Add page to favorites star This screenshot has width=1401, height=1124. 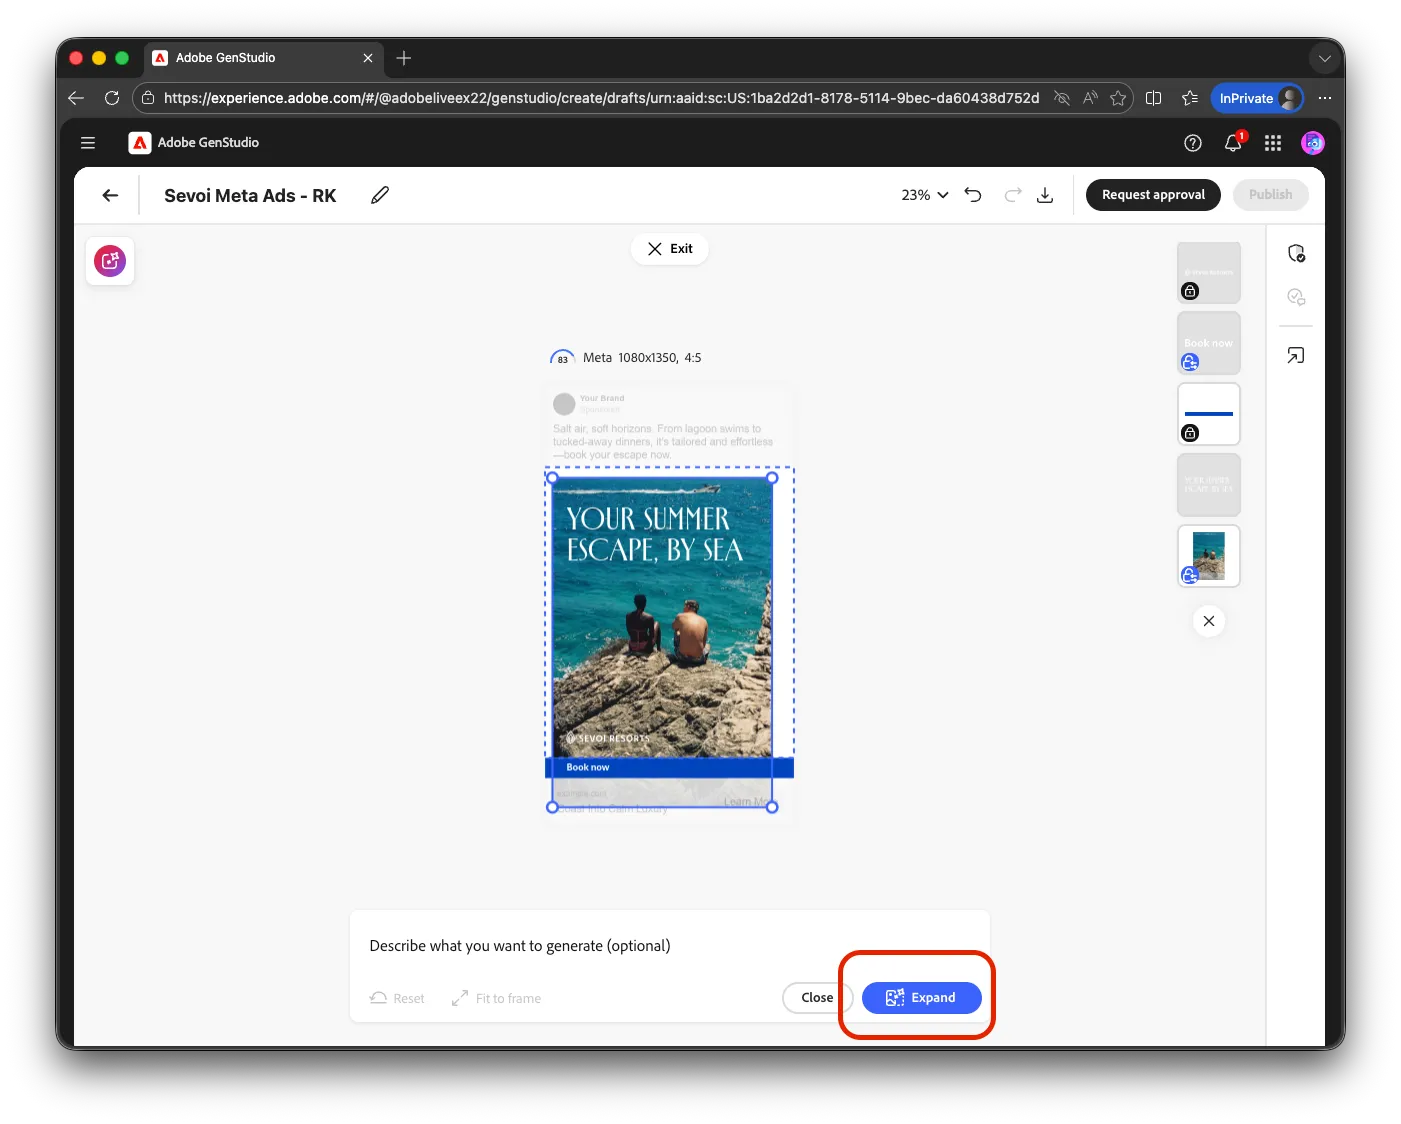click(x=1118, y=98)
